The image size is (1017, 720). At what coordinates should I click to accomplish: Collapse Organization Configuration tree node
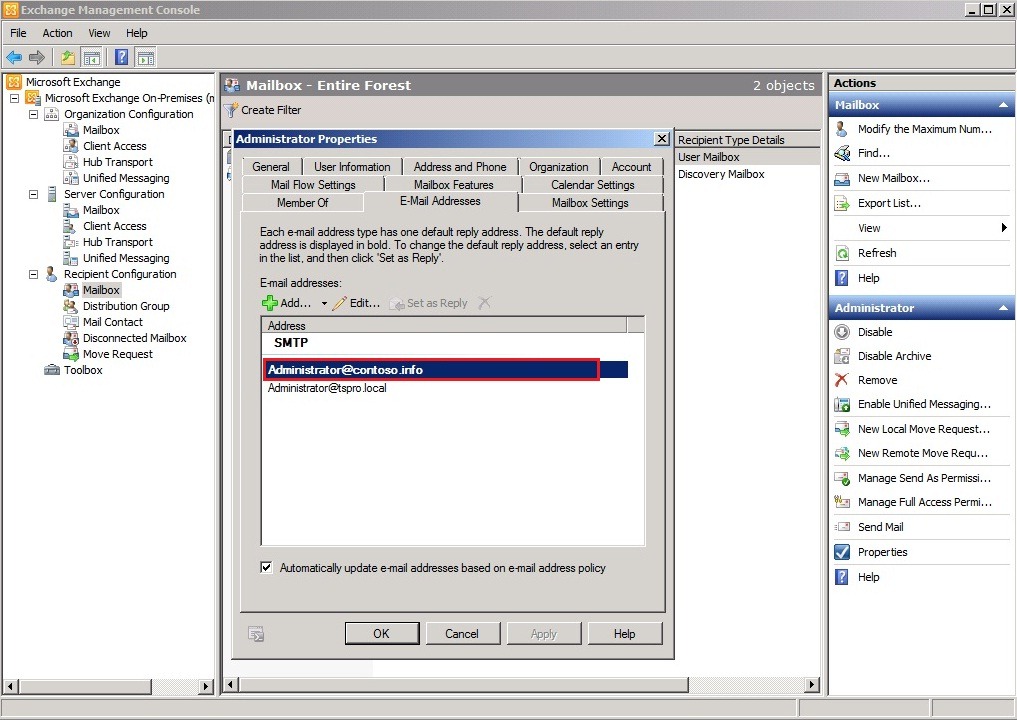[x=33, y=114]
